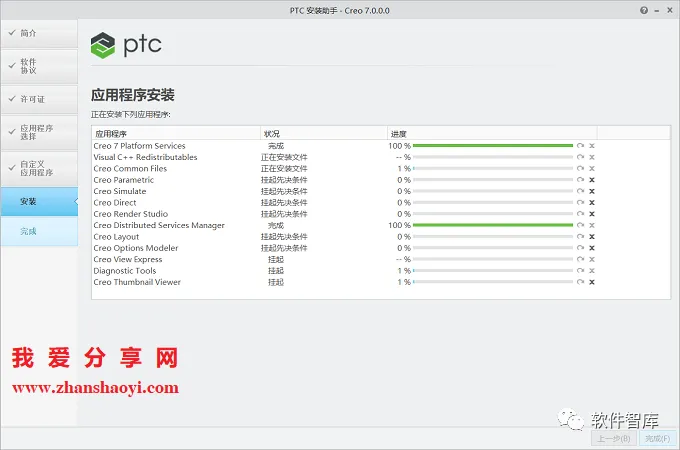The width and height of the screenshot is (680, 450).
Task: Click the Creo Common Files progress bar
Action: 493,168
